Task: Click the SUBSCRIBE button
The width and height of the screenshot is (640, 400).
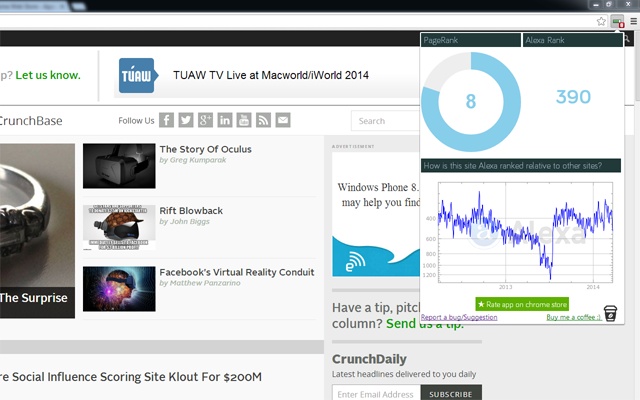Action: pyautogui.click(x=451, y=394)
